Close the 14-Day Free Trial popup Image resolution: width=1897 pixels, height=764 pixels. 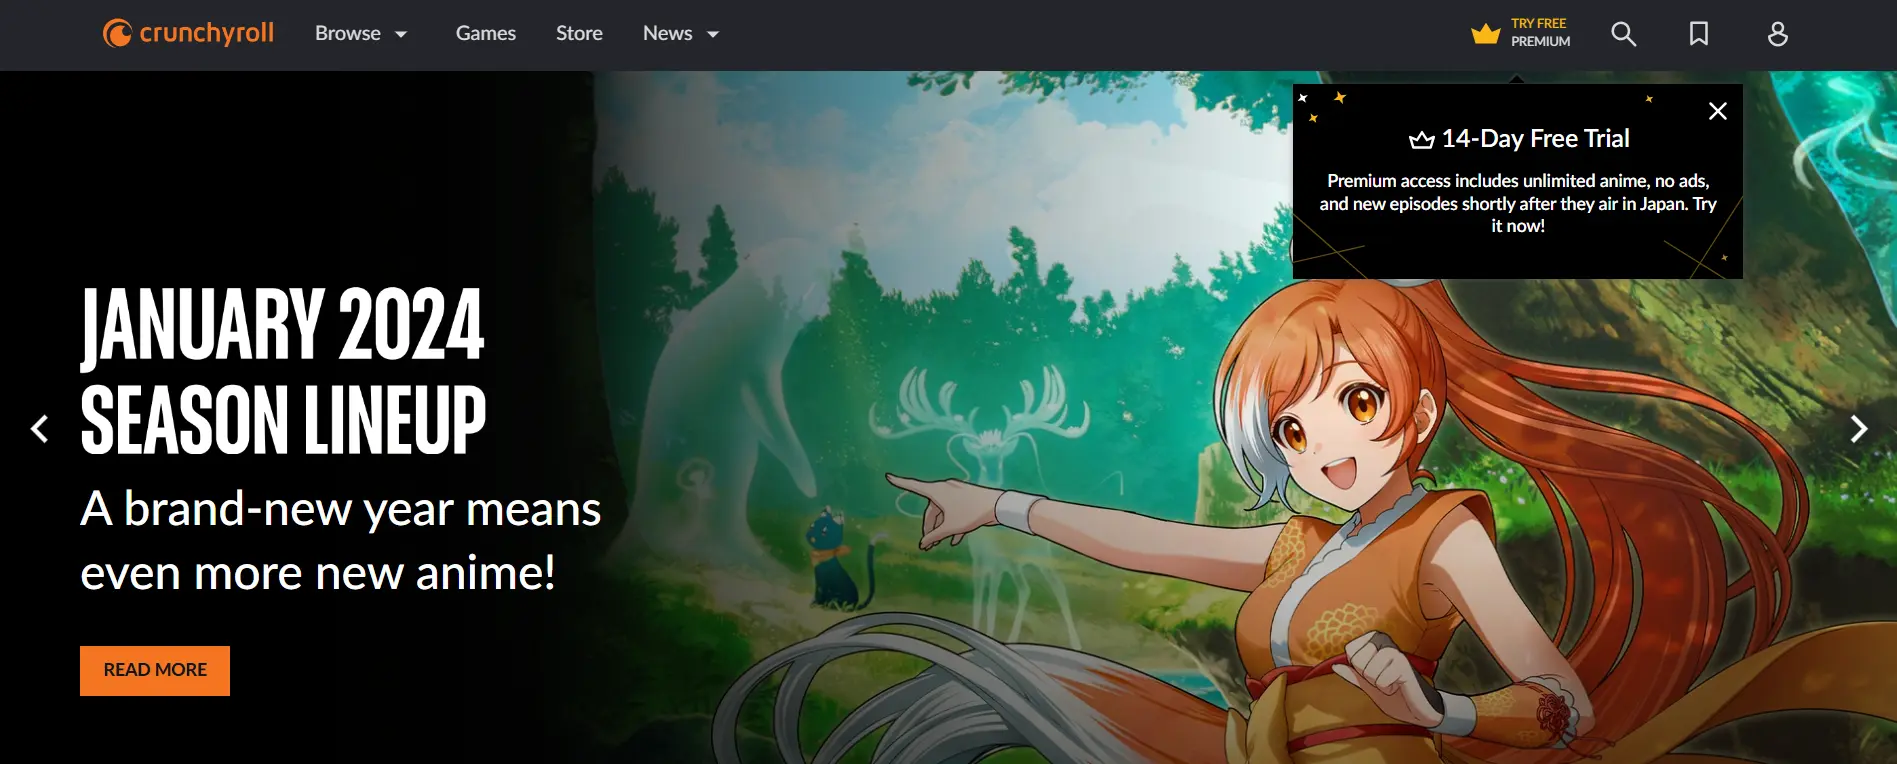[x=1717, y=111]
